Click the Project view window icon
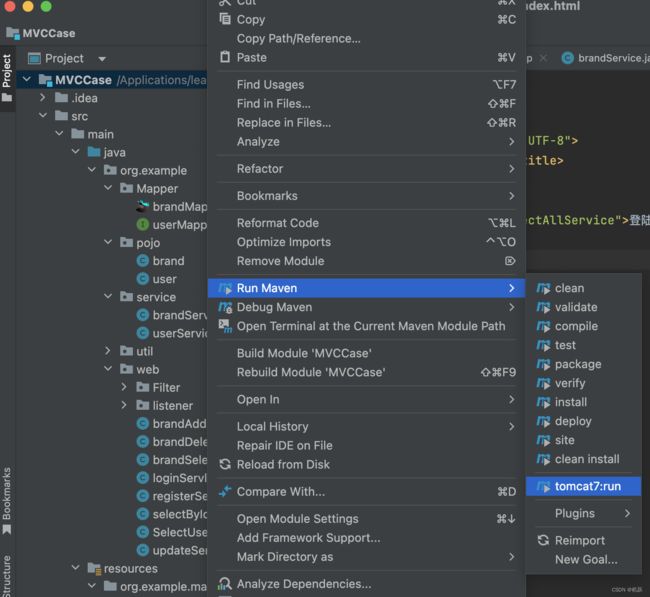Viewport: 650px width, 597px height. 34,58
